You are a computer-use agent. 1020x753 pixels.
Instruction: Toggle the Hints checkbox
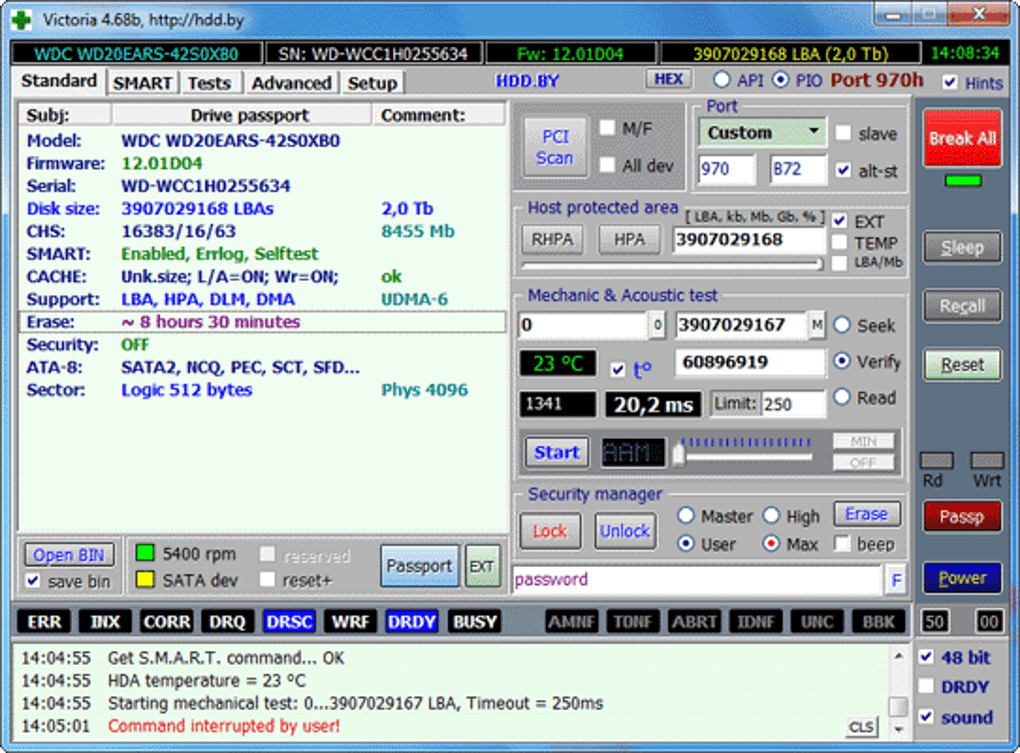[x=950, y=82]
